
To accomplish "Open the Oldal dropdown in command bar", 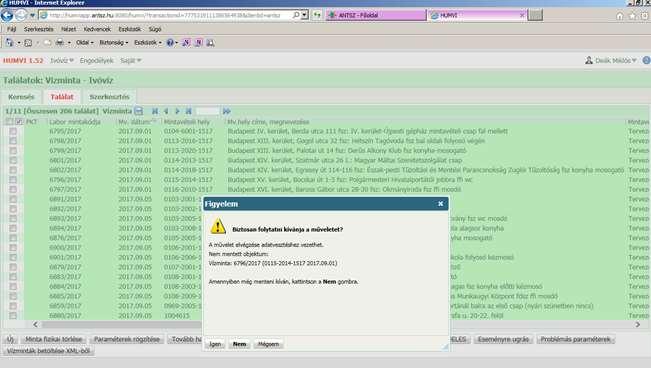I will 85,42.
